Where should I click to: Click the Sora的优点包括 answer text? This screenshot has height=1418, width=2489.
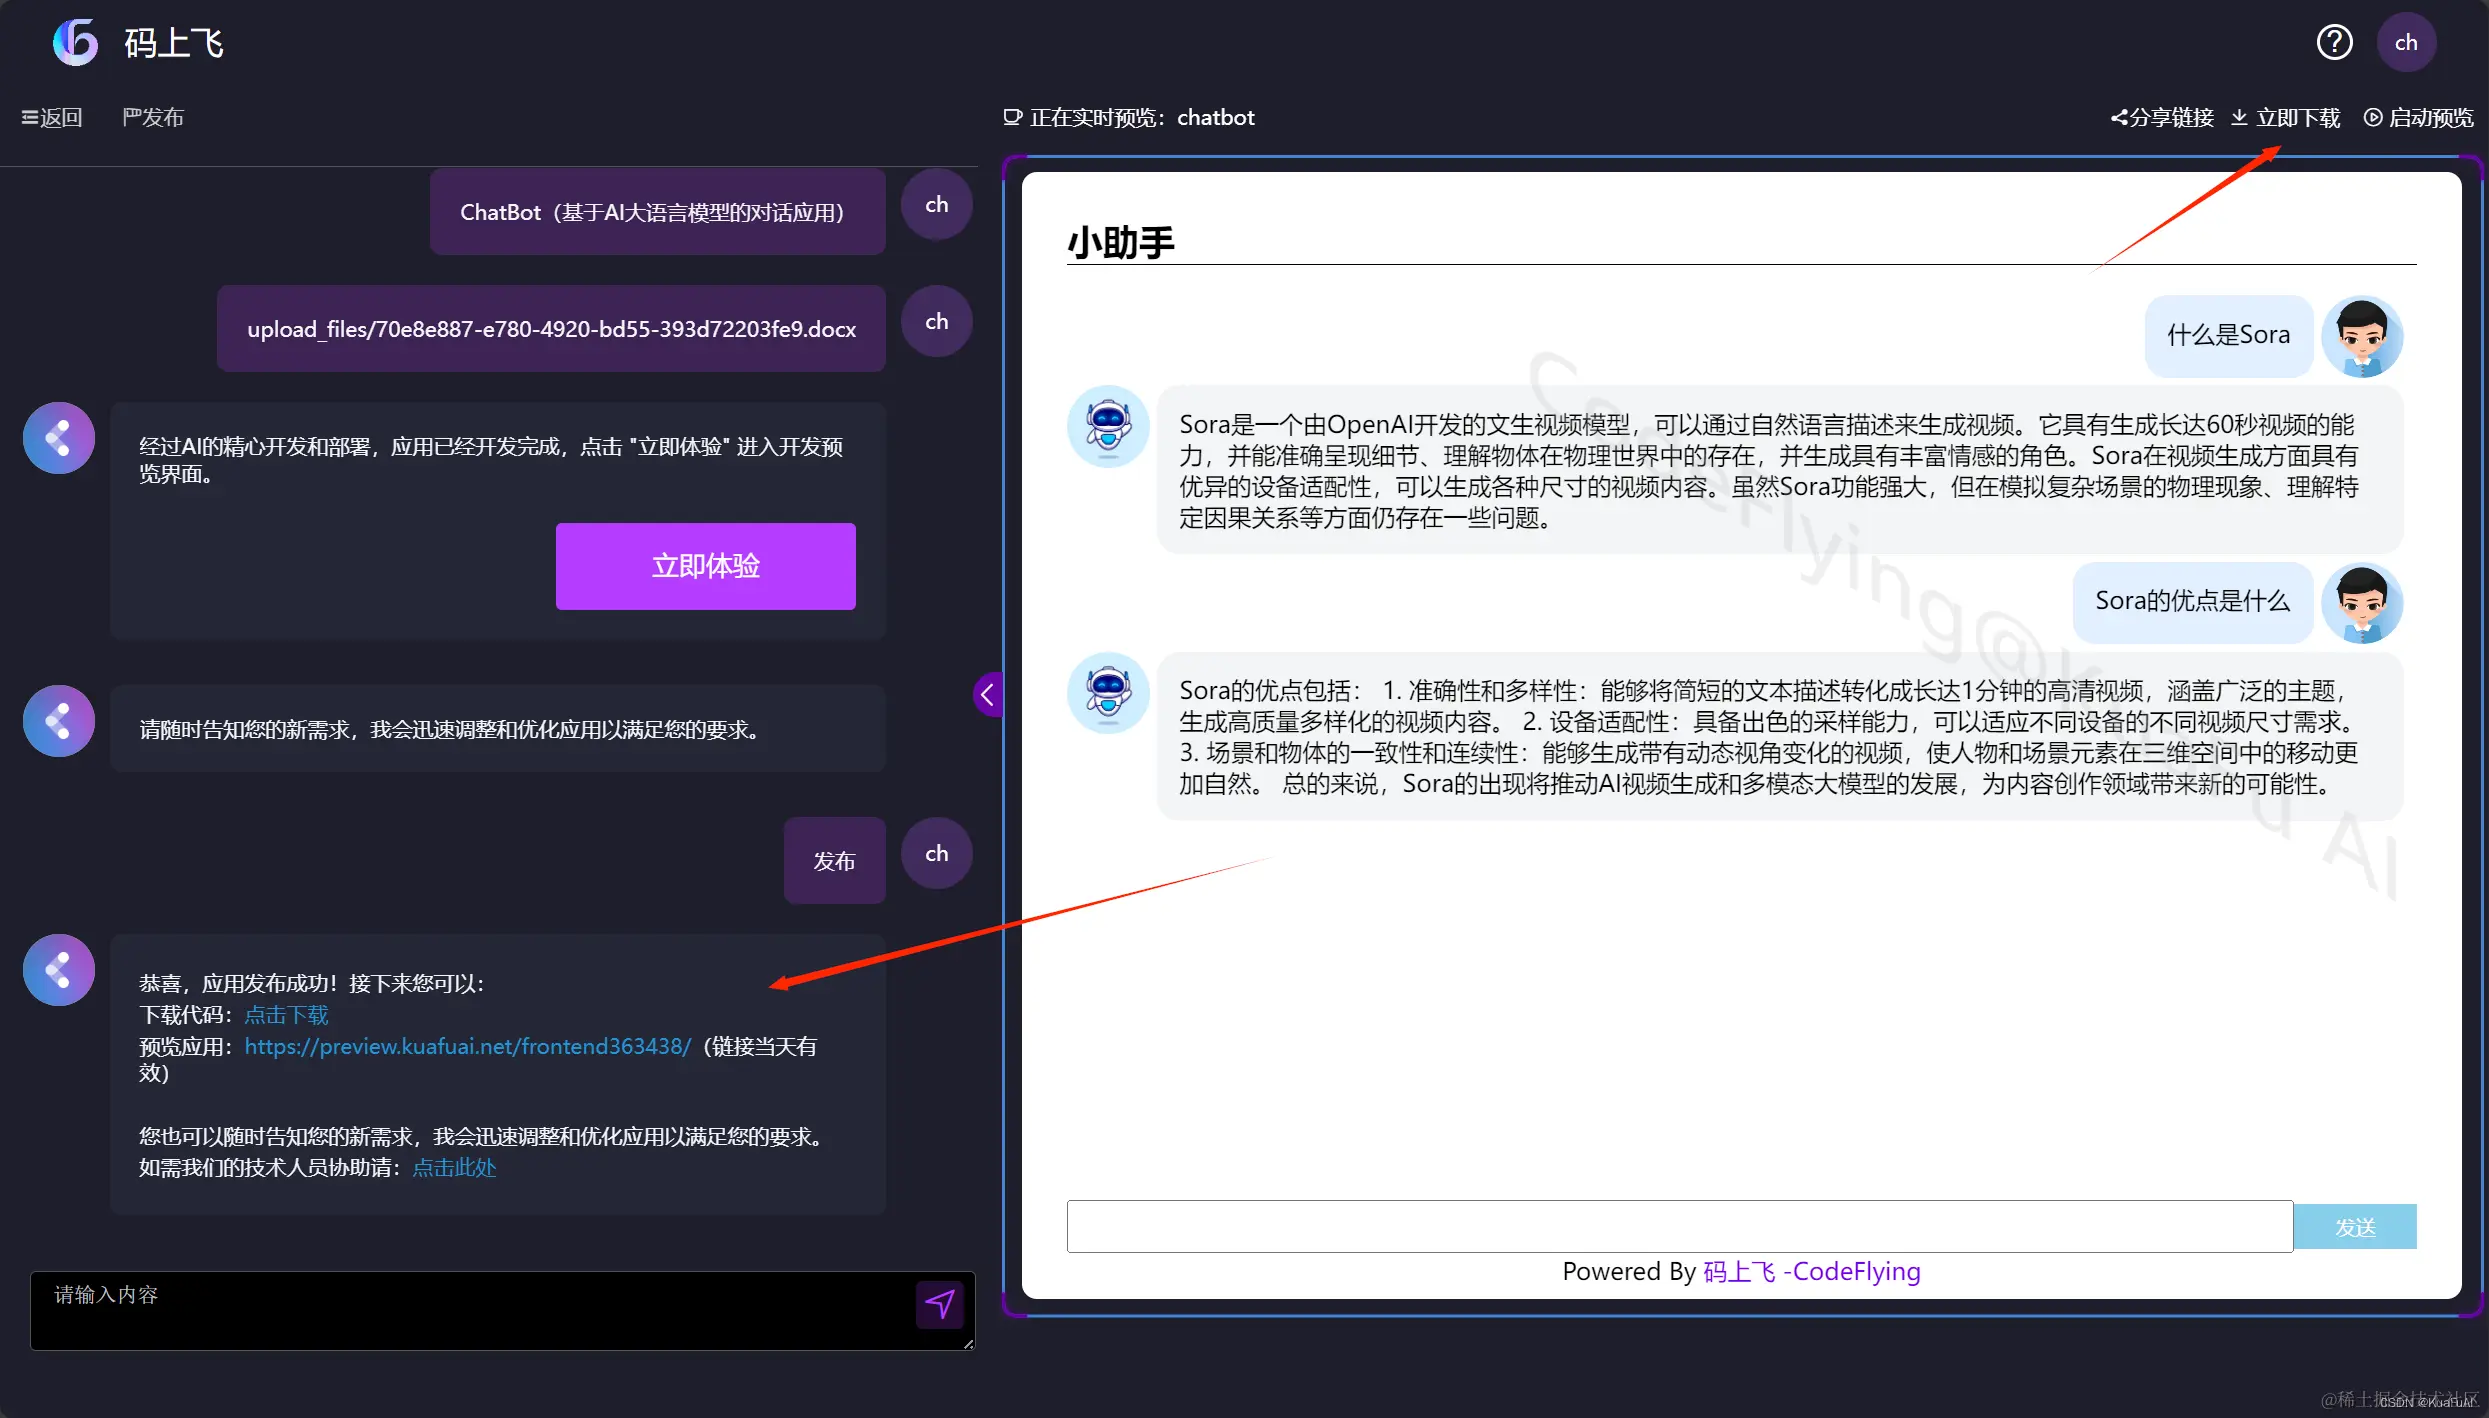pos(1769,737)
